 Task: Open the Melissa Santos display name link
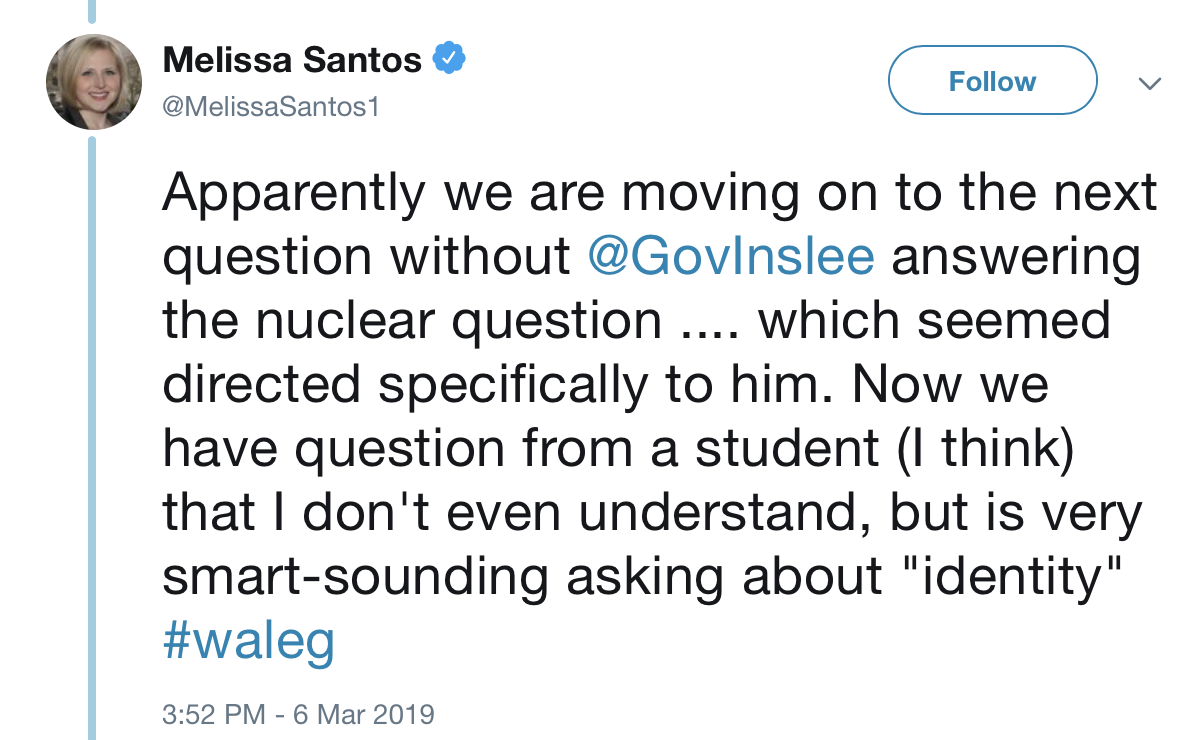point(292,61)
